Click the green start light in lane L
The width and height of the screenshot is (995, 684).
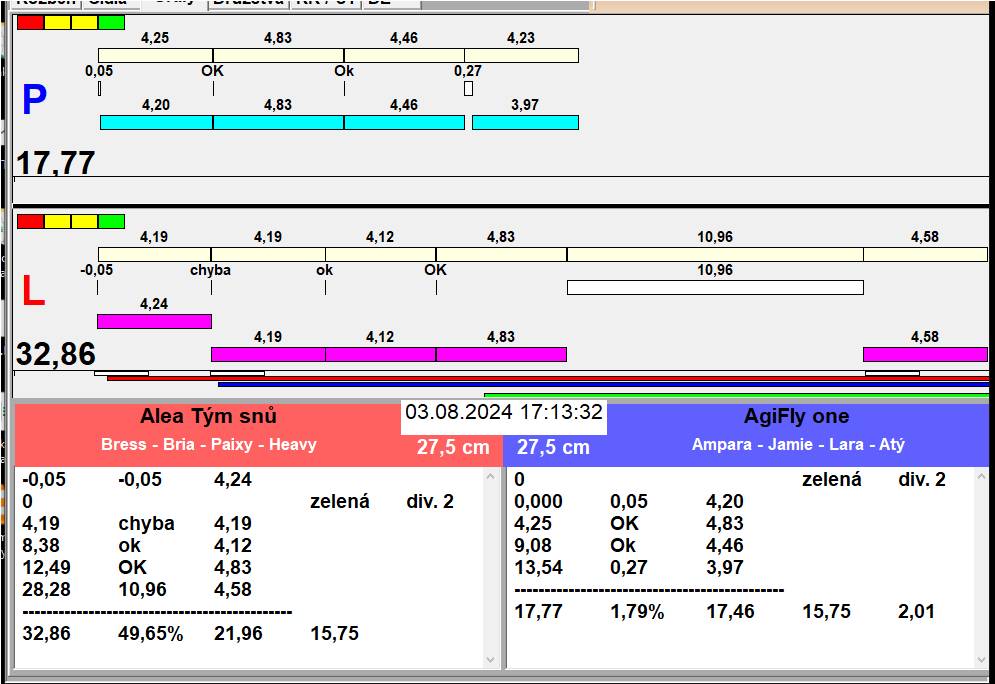[x=112, y=221]
